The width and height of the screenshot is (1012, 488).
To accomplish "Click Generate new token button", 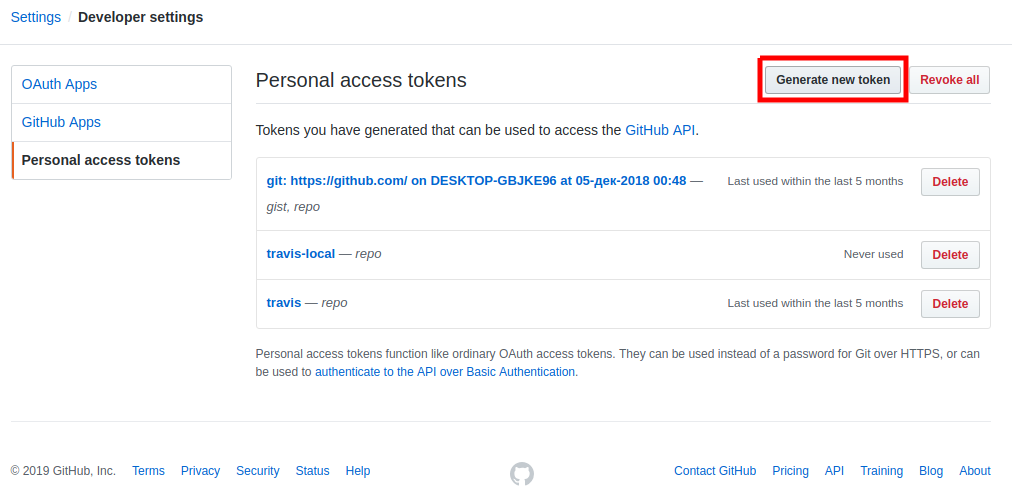I will [x=833, y=80].
